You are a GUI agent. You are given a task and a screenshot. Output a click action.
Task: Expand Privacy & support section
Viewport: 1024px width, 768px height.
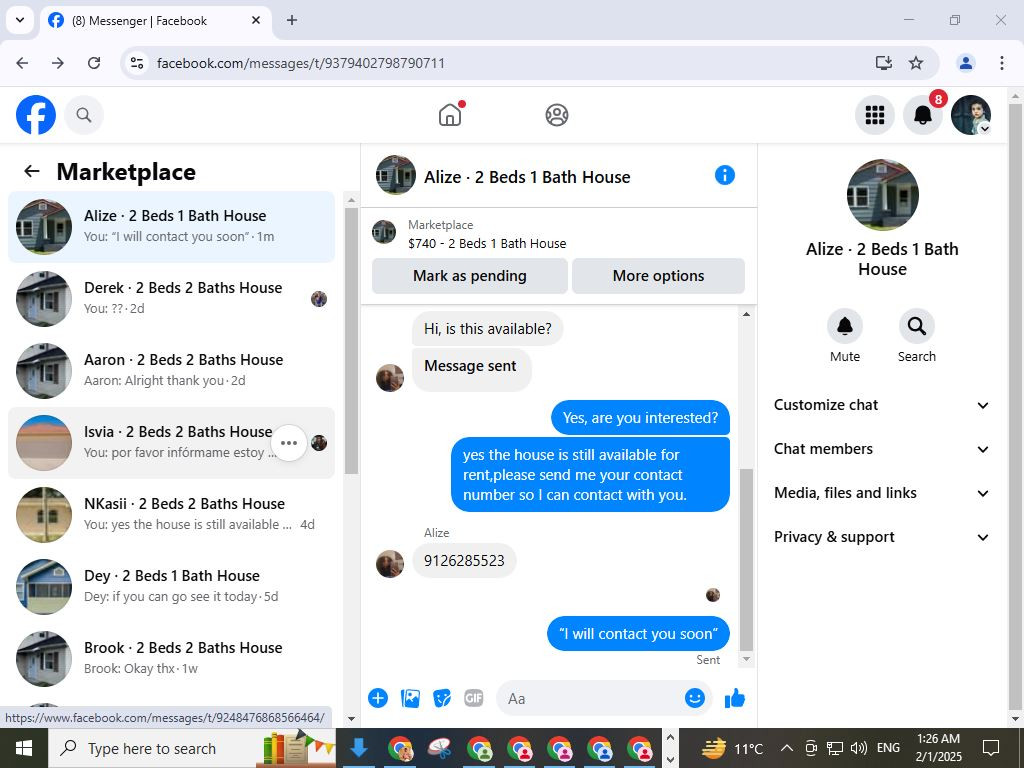point(882,537)
